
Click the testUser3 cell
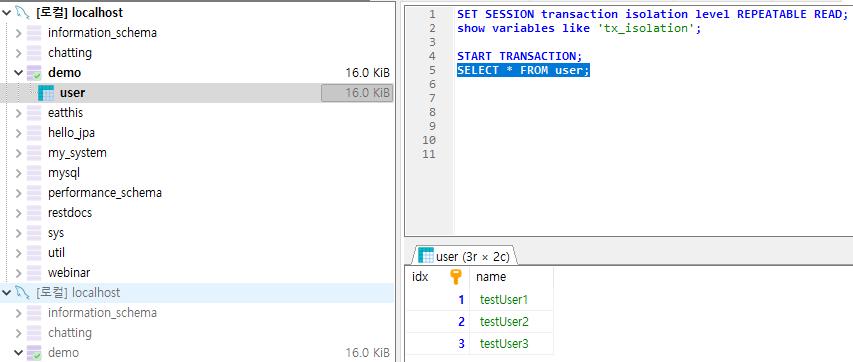click(511, 343)
